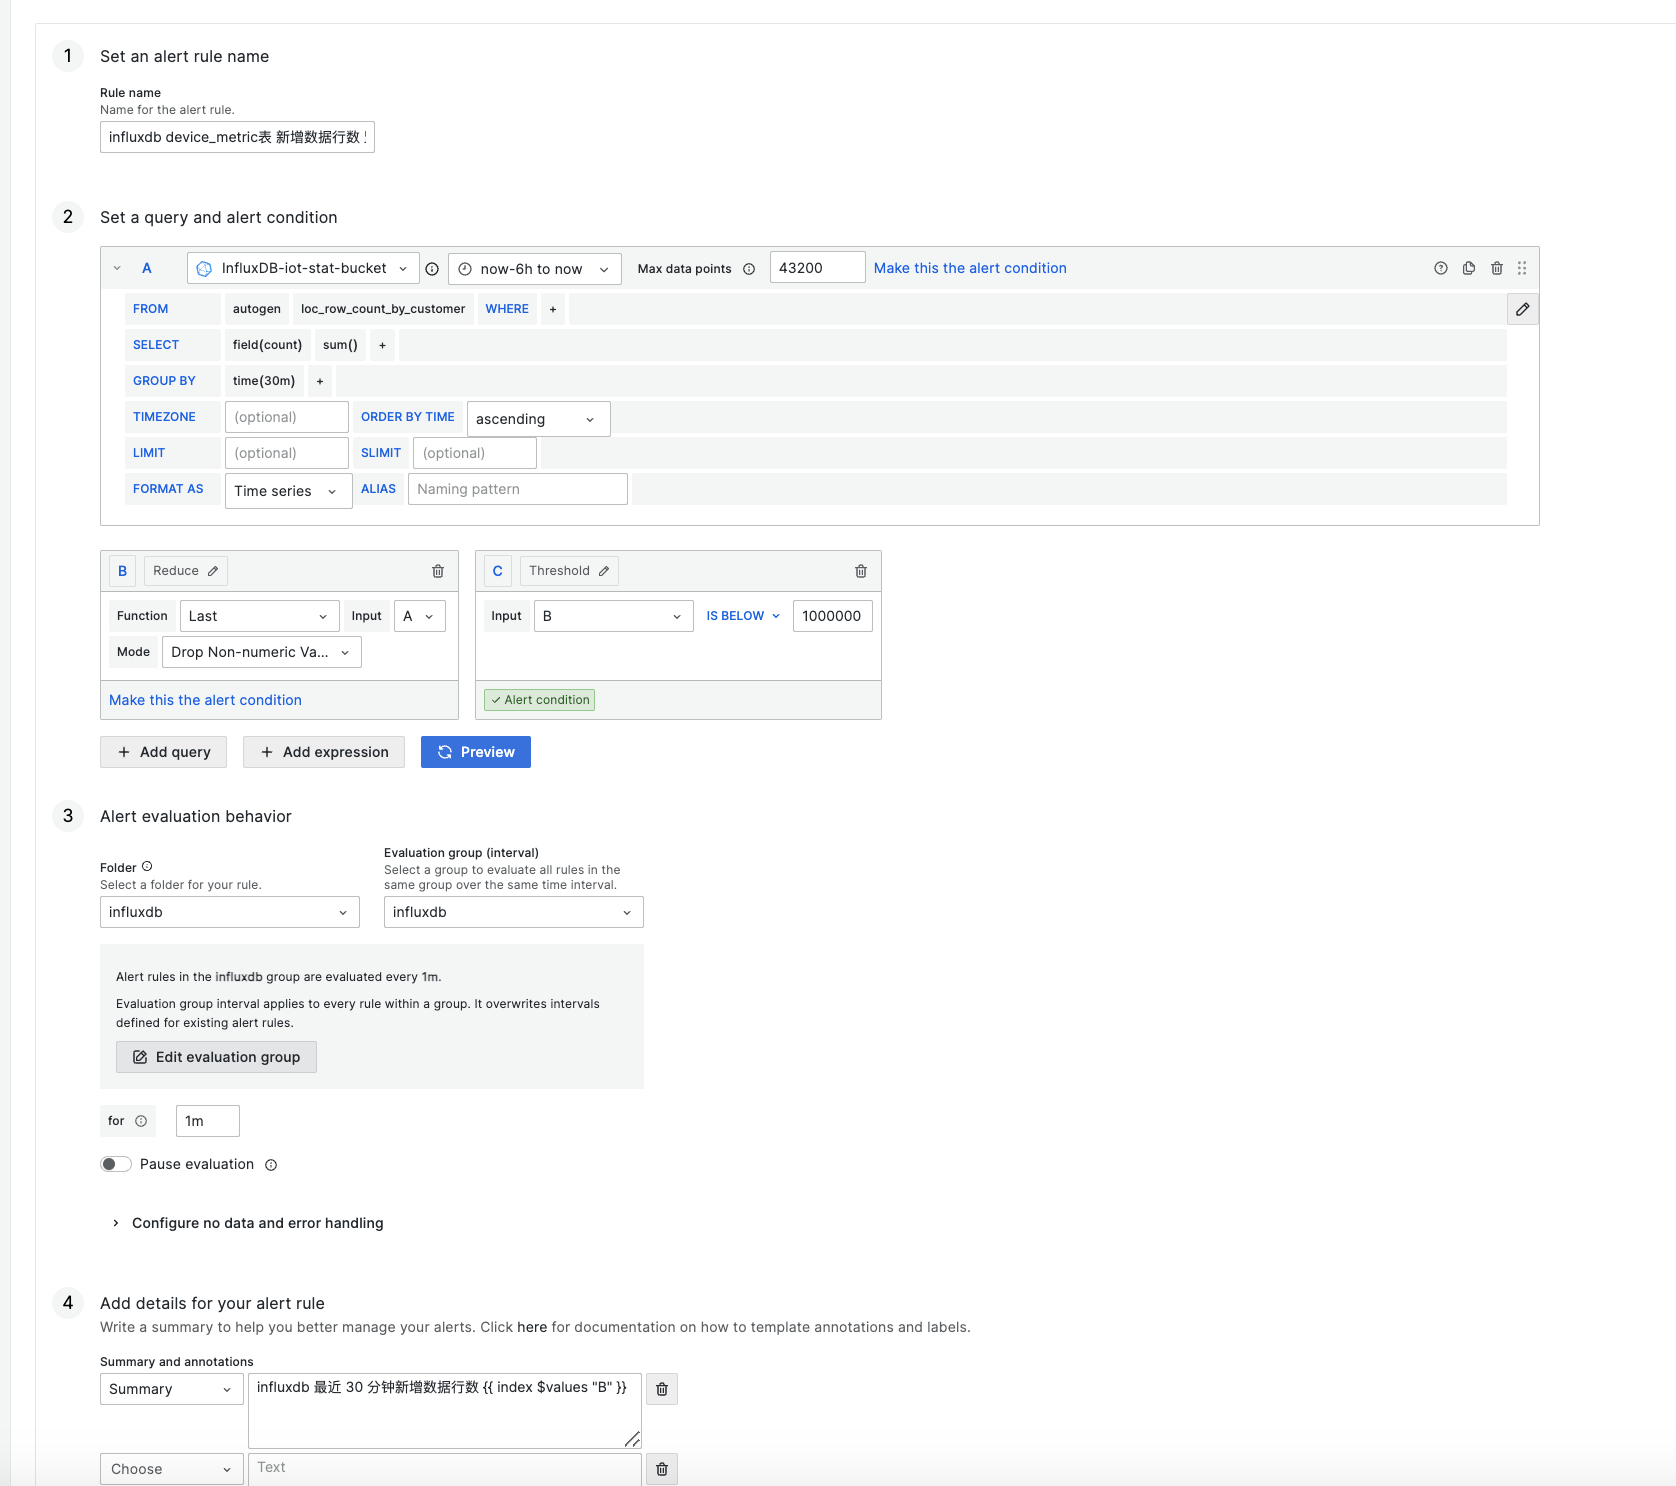Image resolution: width=1676 pixels, height=1486 pixels.
Task: Change the Function dropdown set to Last
Action: 260,616
